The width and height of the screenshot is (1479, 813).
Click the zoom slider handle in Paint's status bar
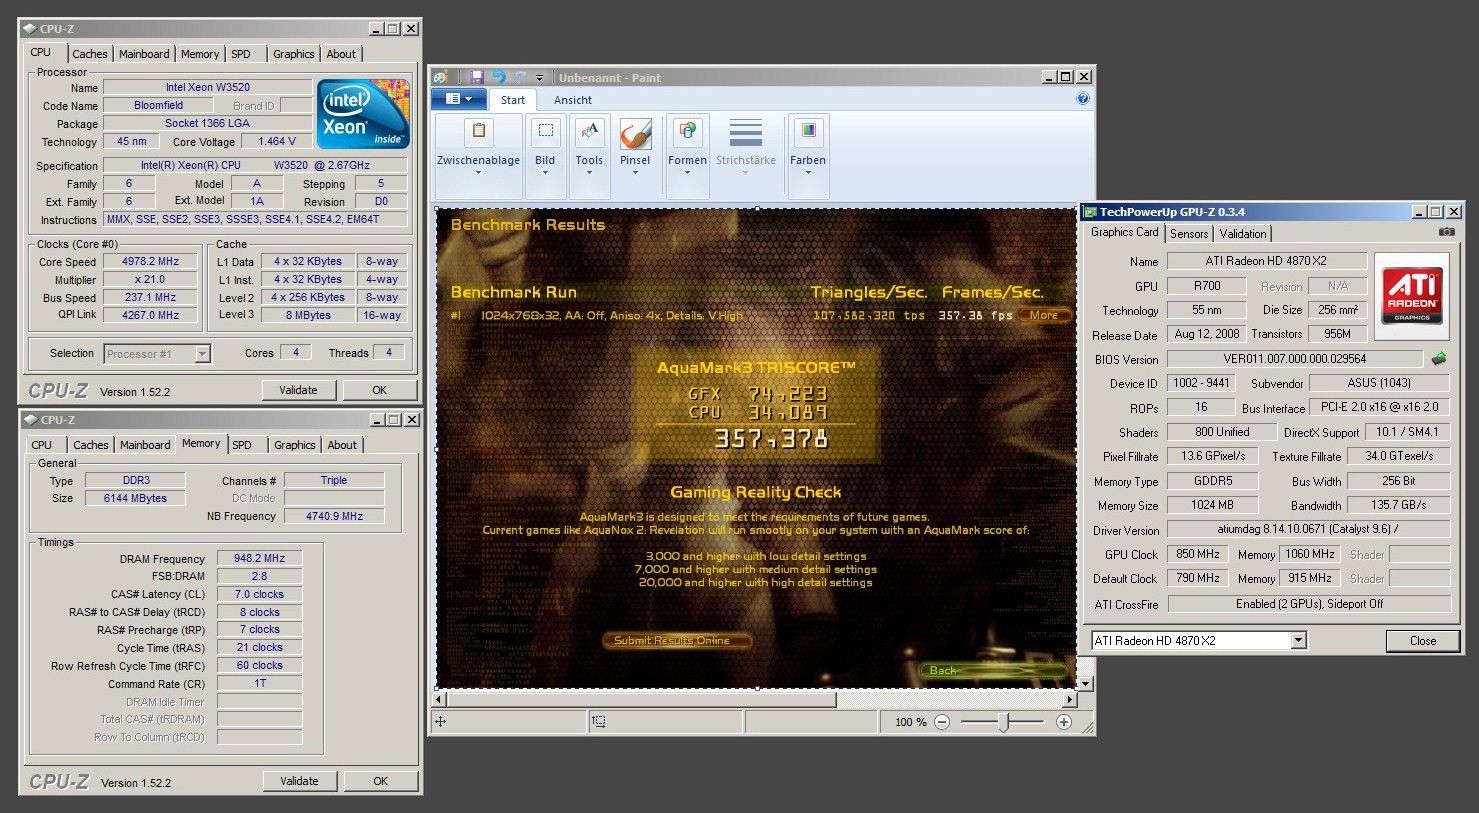[x=1004, y=722]
